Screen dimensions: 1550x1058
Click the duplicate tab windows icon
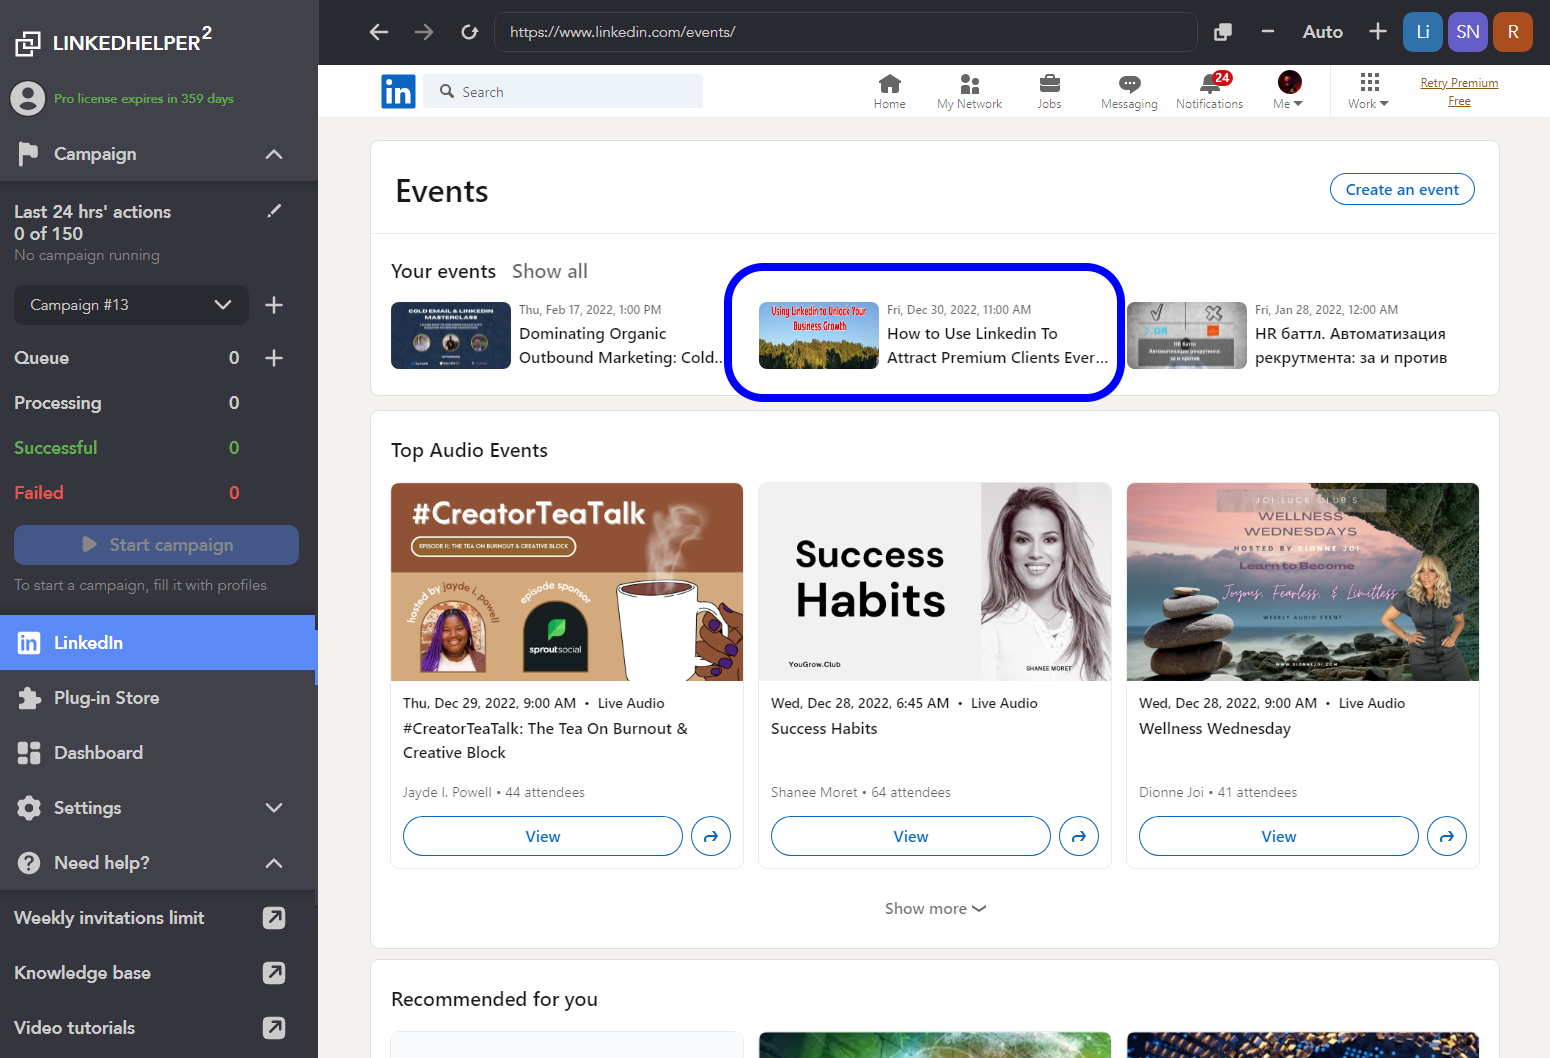click(x=1223, y=32)
